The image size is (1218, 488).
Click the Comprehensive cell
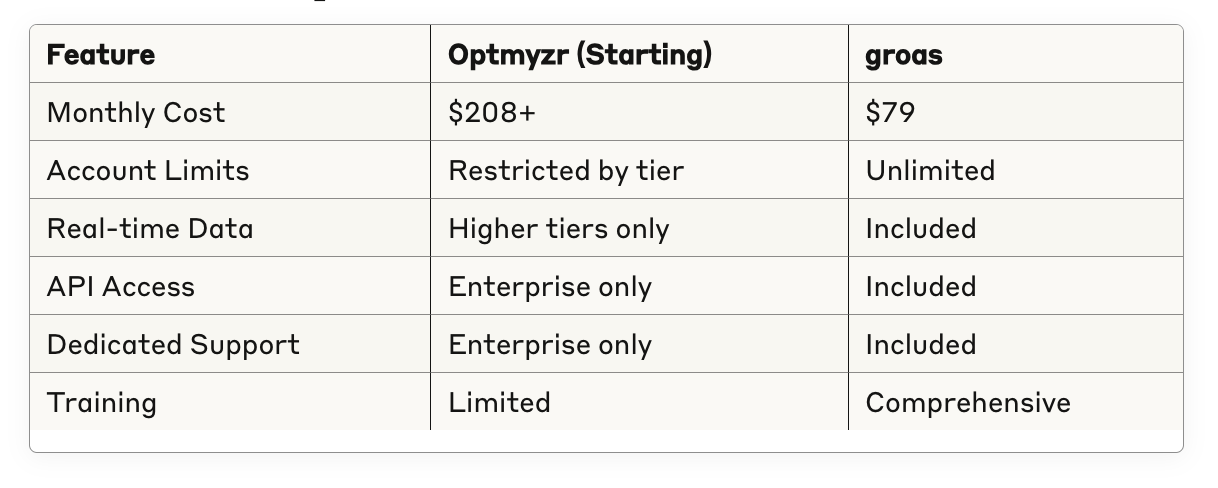click(x=968, y=403)
